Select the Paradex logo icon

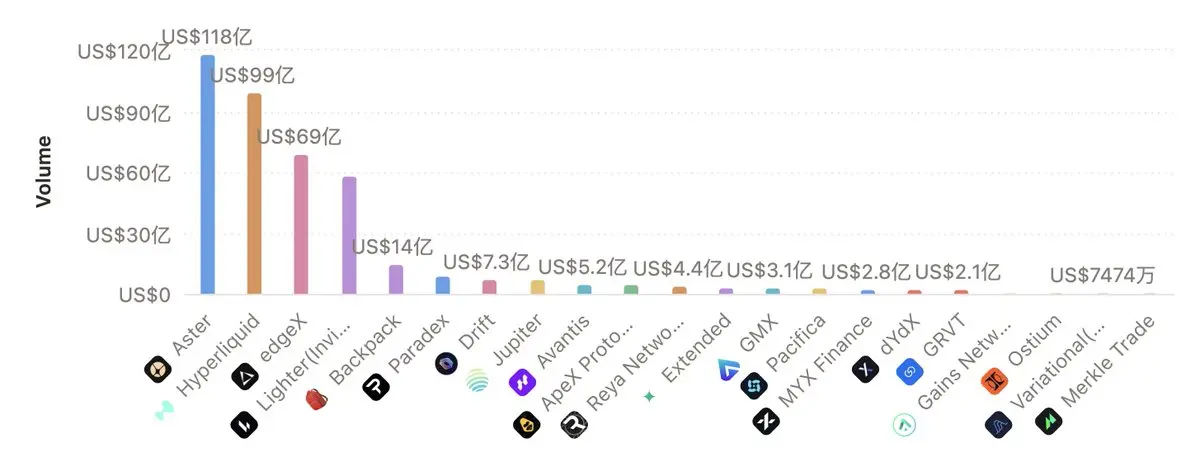coord(376,387)
